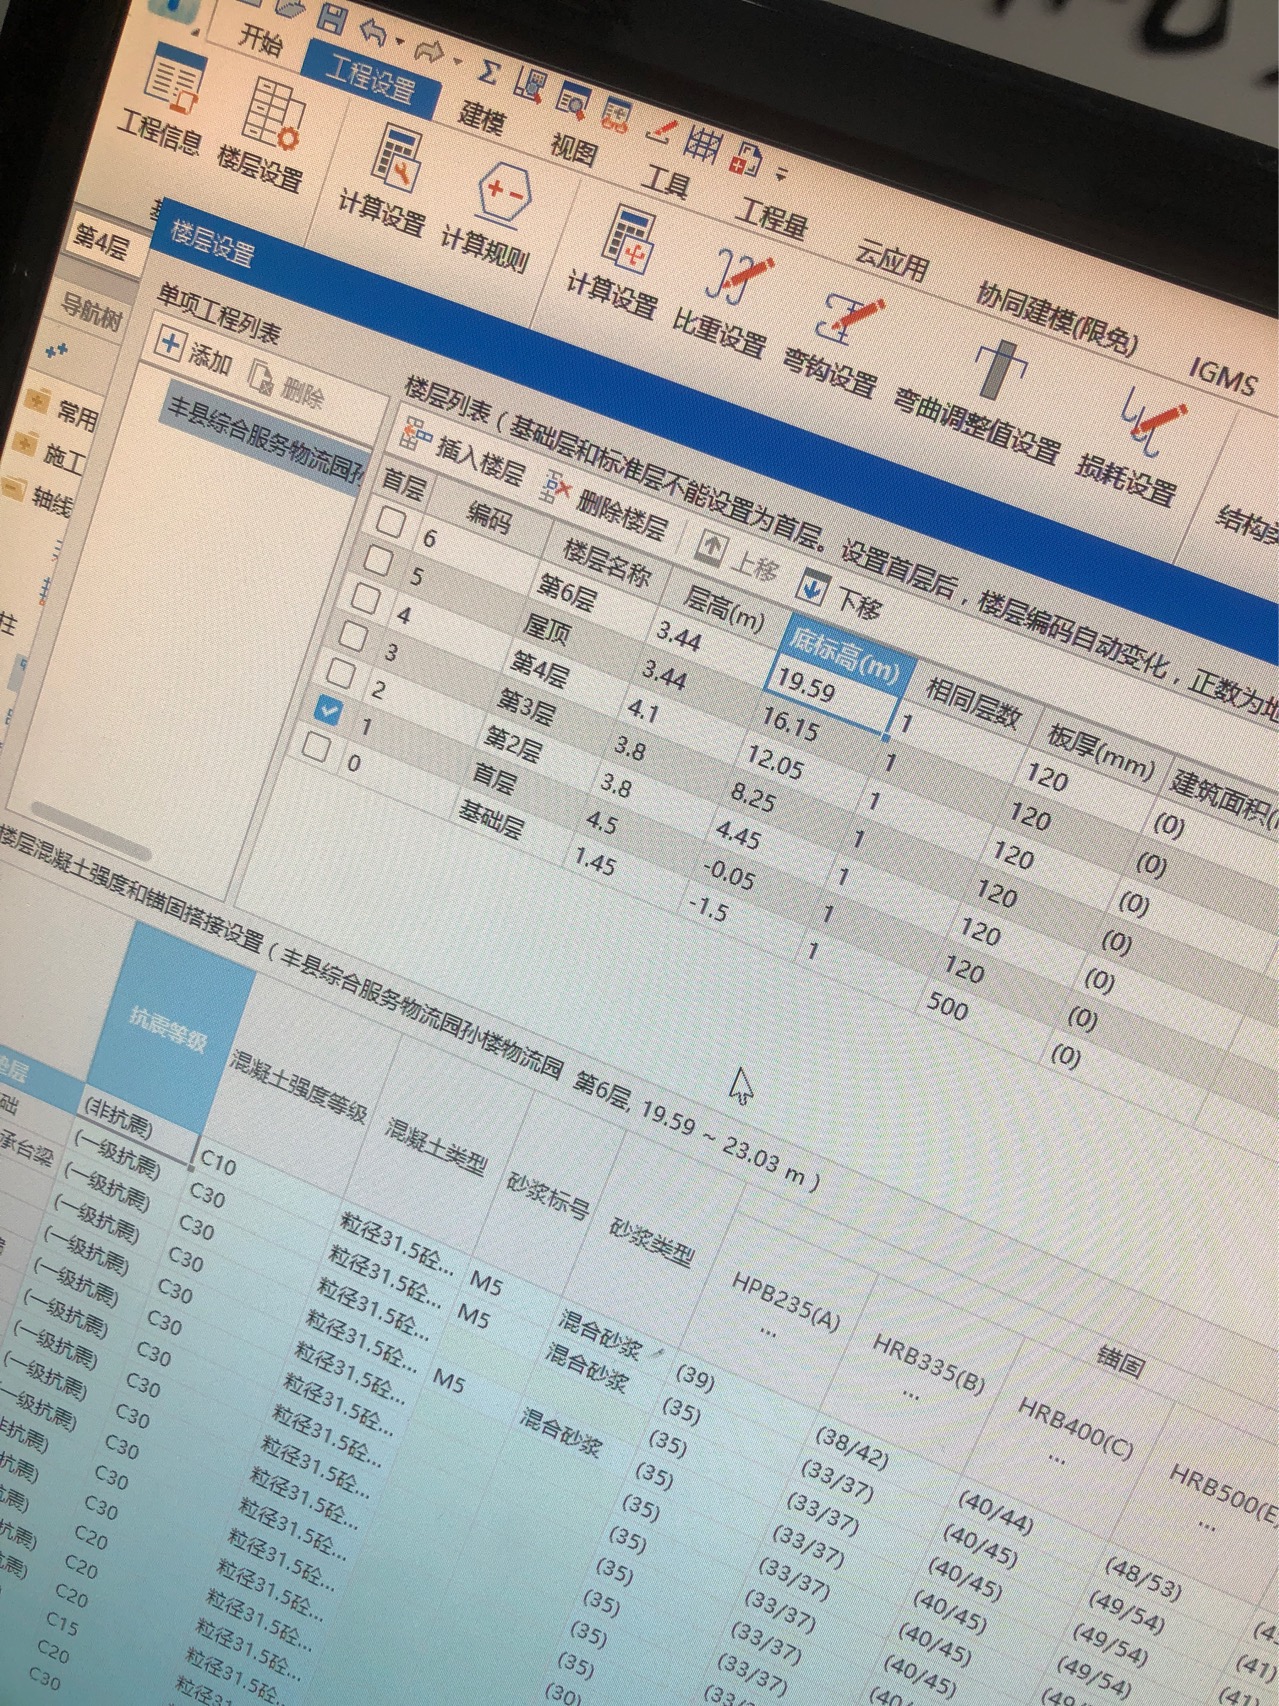Click the 16.15 底标高 cell

pos(789,723)
